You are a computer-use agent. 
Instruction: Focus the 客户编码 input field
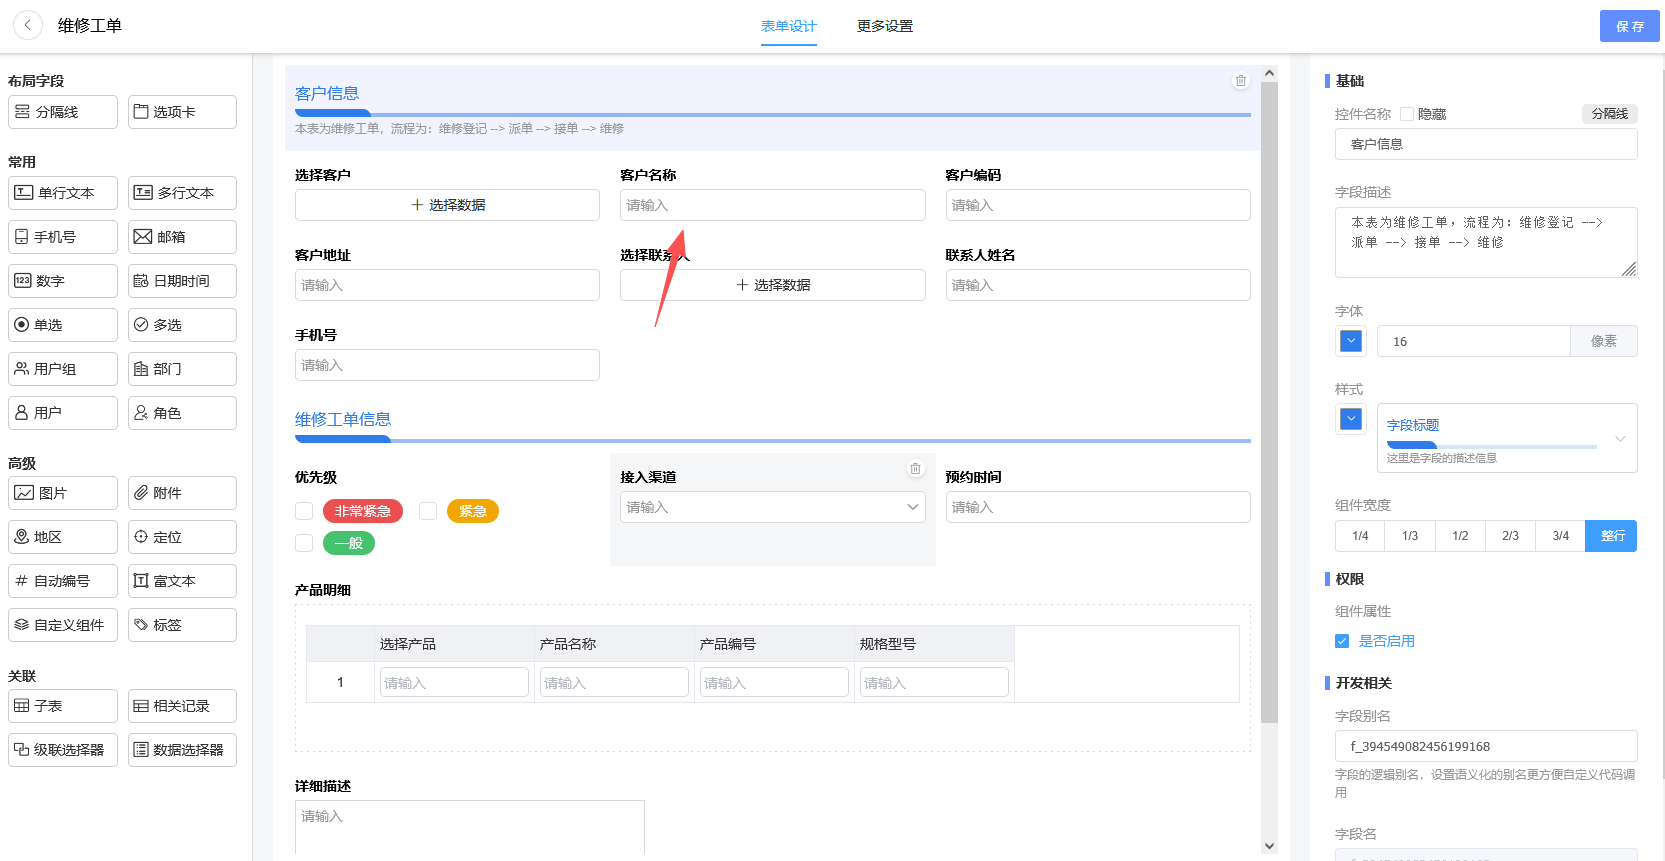pos(1098,205)
